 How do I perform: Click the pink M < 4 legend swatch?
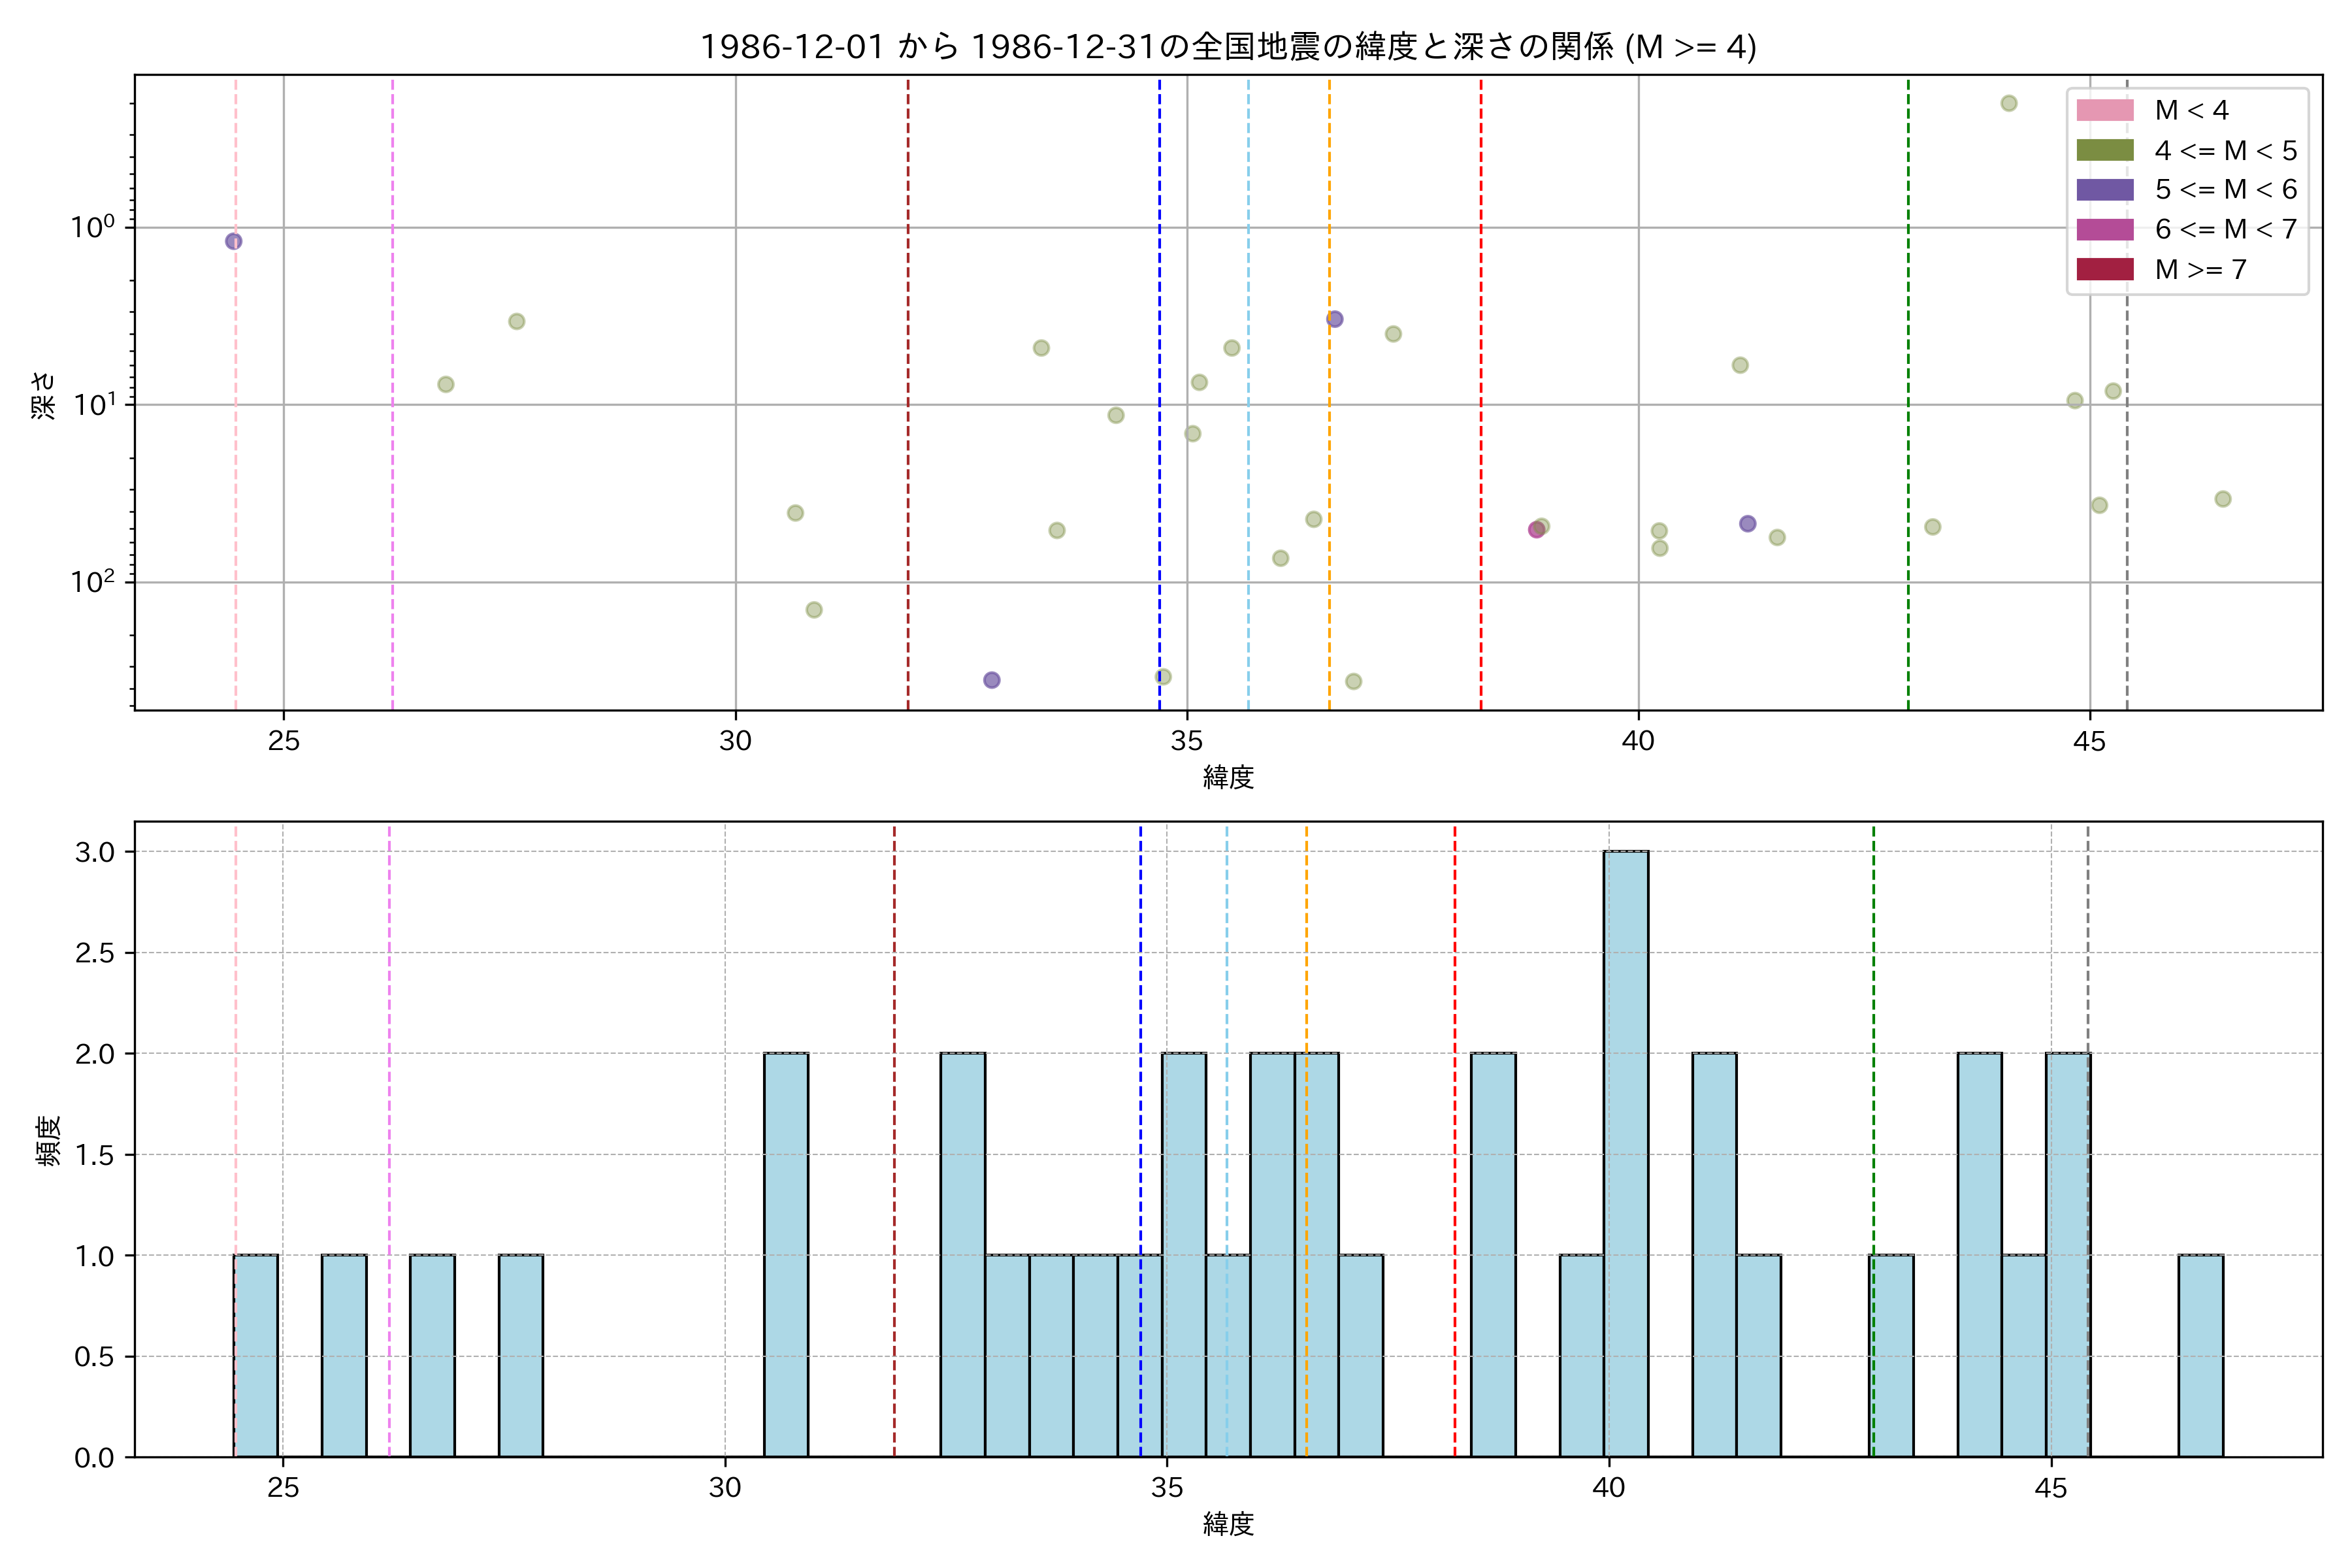(x=2104, y=110)
